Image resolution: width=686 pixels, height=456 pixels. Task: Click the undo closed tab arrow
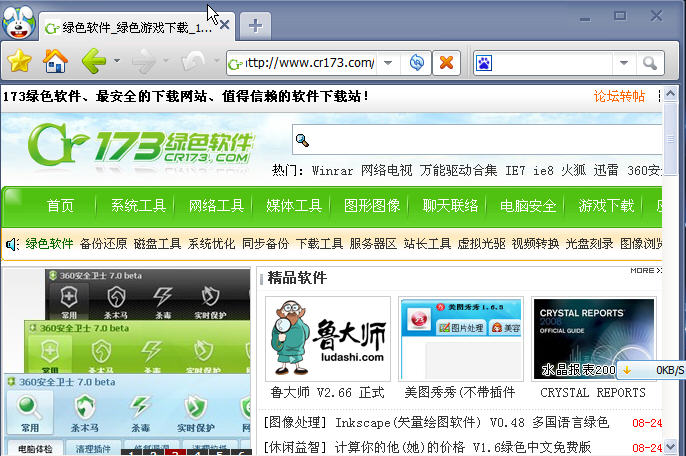193,61
